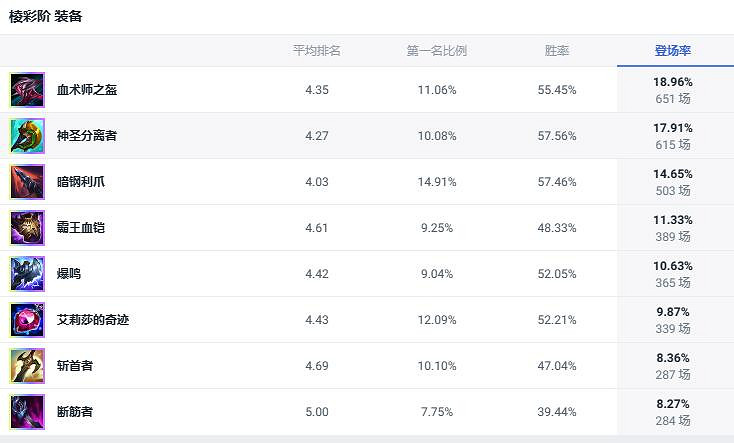This screenshot has width=734, height=443.
Task: Click the 暗钢利爪 item icon
Action: (27, 182)
